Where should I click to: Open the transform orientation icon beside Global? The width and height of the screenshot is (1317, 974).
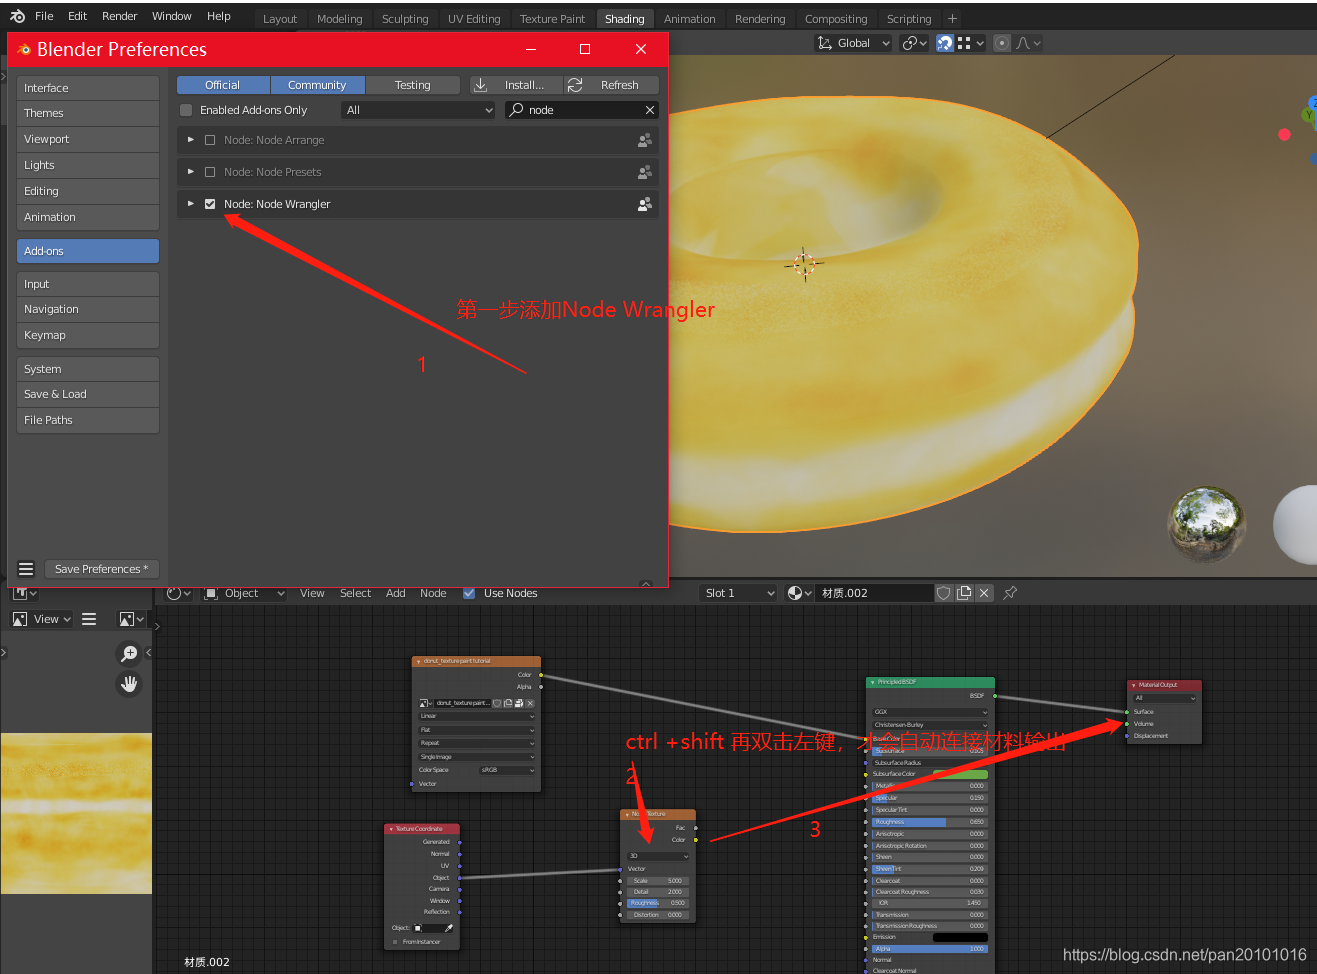[825, 43]
